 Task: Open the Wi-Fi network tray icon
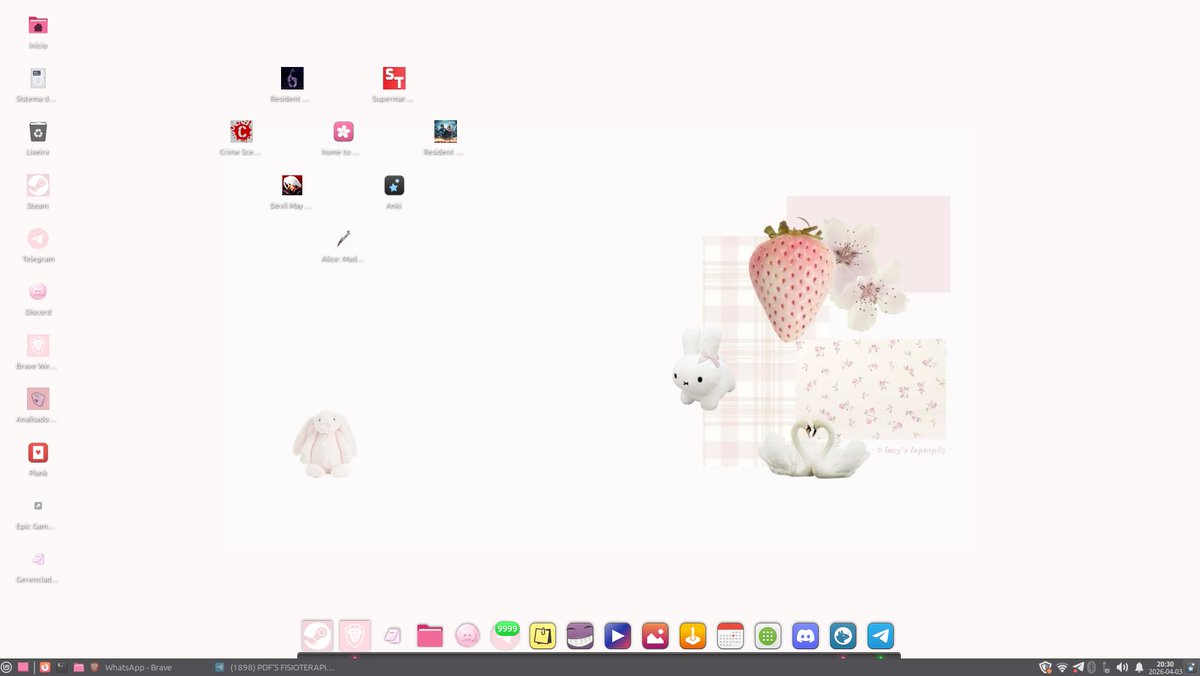(x=1062, y=667)
